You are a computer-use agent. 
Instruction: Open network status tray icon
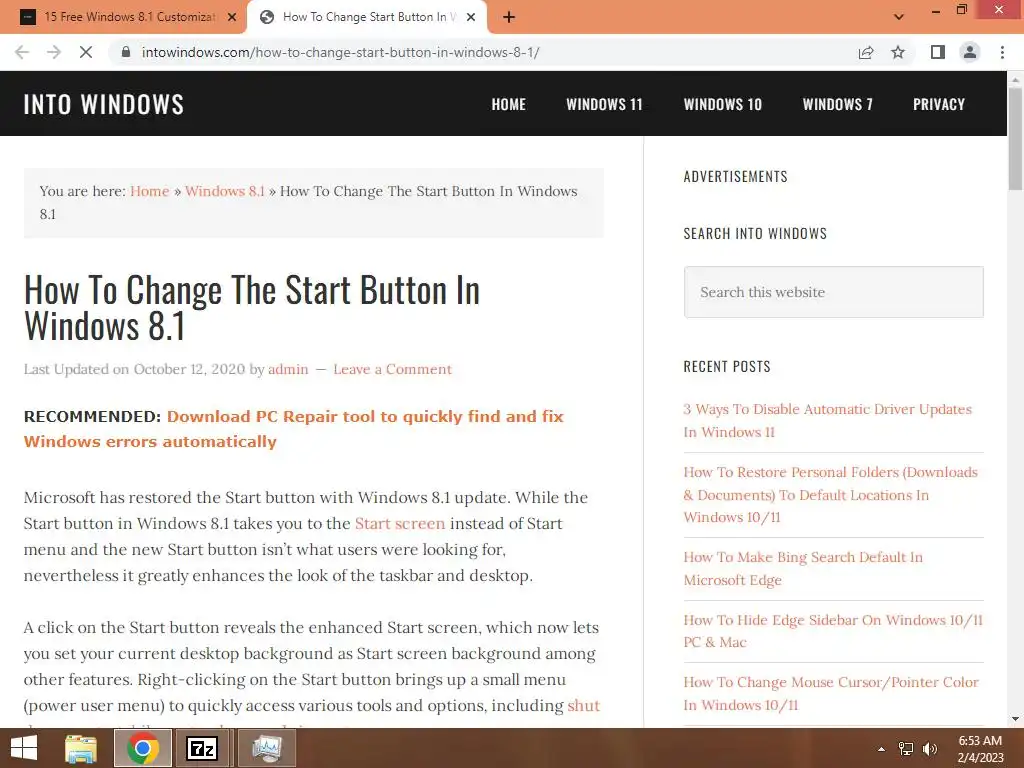pos(906,749)
